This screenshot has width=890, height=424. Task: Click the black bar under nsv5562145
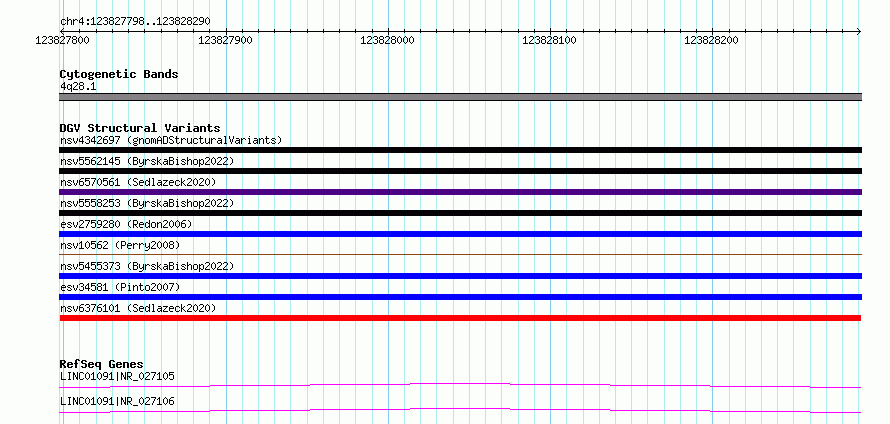tap(460, 171)
